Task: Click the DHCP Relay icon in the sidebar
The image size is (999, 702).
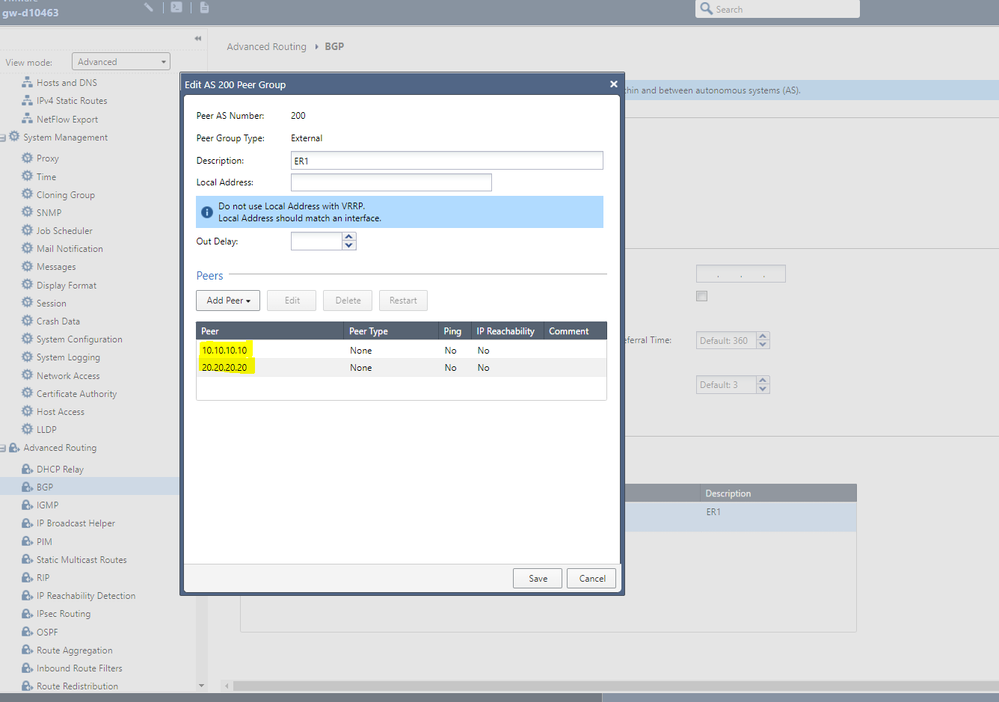Action: [x=27, y=469]
